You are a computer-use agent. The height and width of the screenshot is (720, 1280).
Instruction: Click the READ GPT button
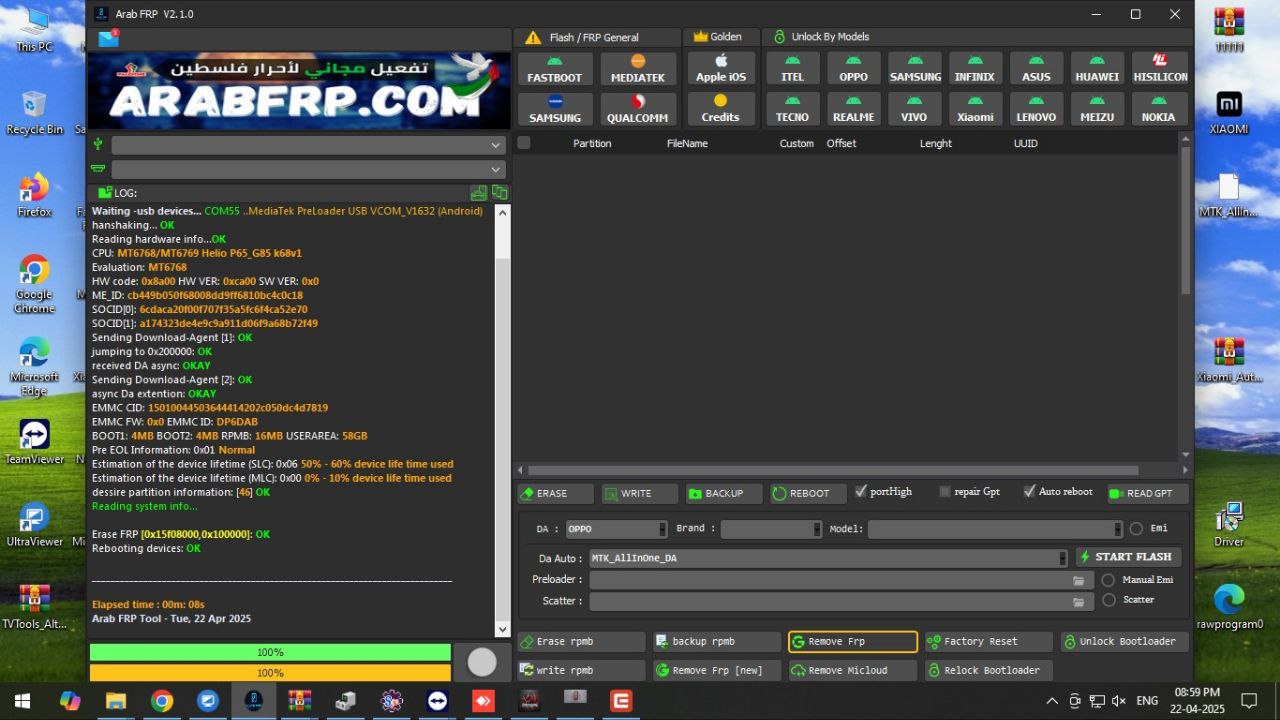[1148, 493]
